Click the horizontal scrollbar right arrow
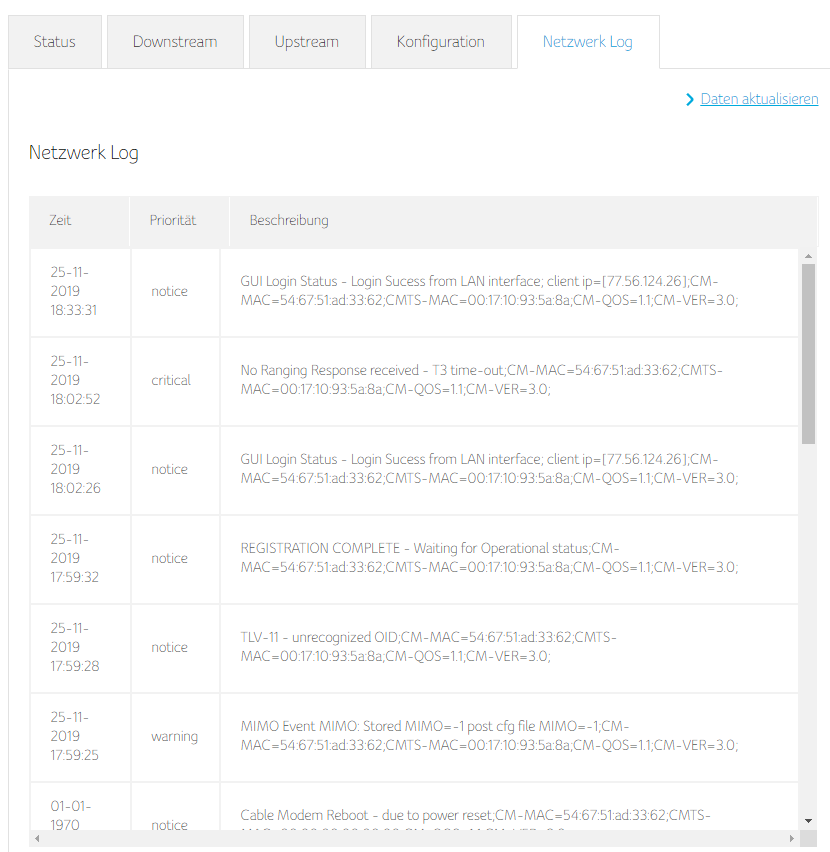Screen dimensions: 830x852 pos(793,838)
